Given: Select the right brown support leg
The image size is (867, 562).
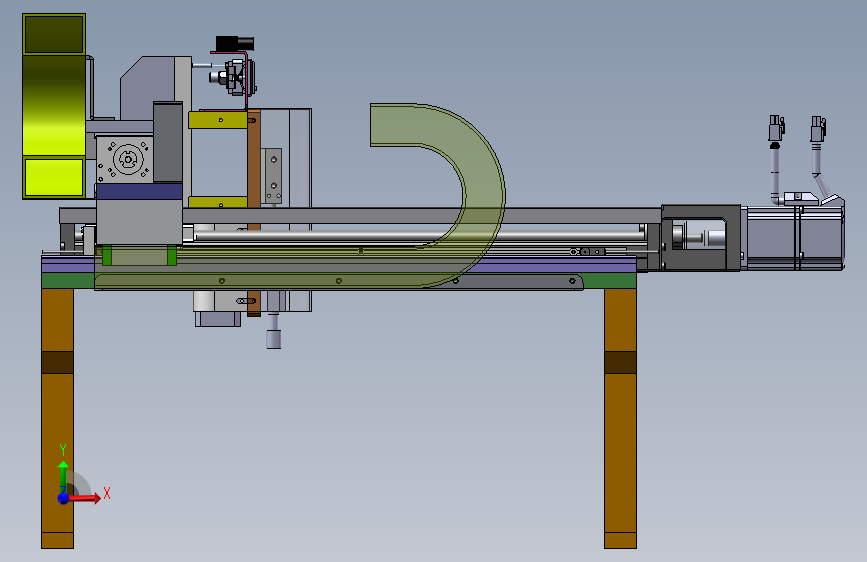Looking at the screenshot, I should tap(620, 418).
